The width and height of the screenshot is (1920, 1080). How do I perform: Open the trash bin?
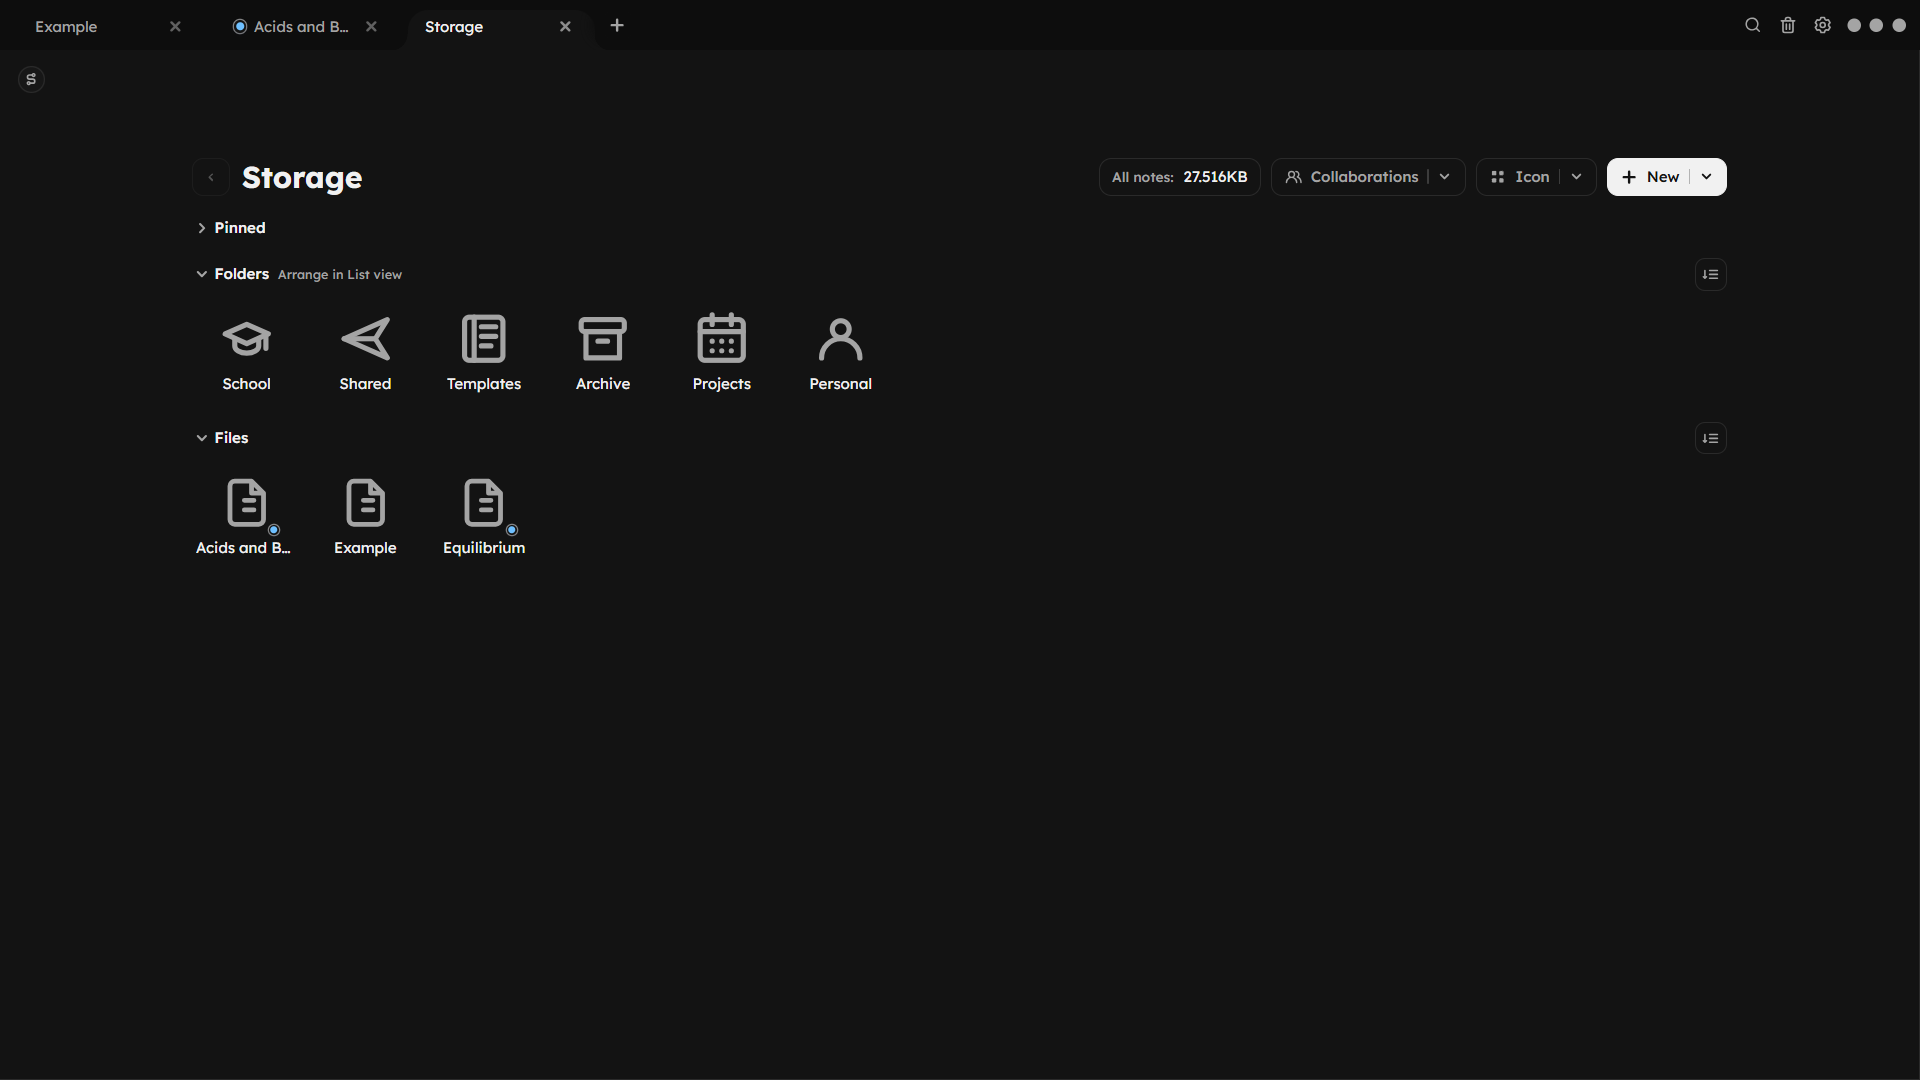(x=1787, y=25)
